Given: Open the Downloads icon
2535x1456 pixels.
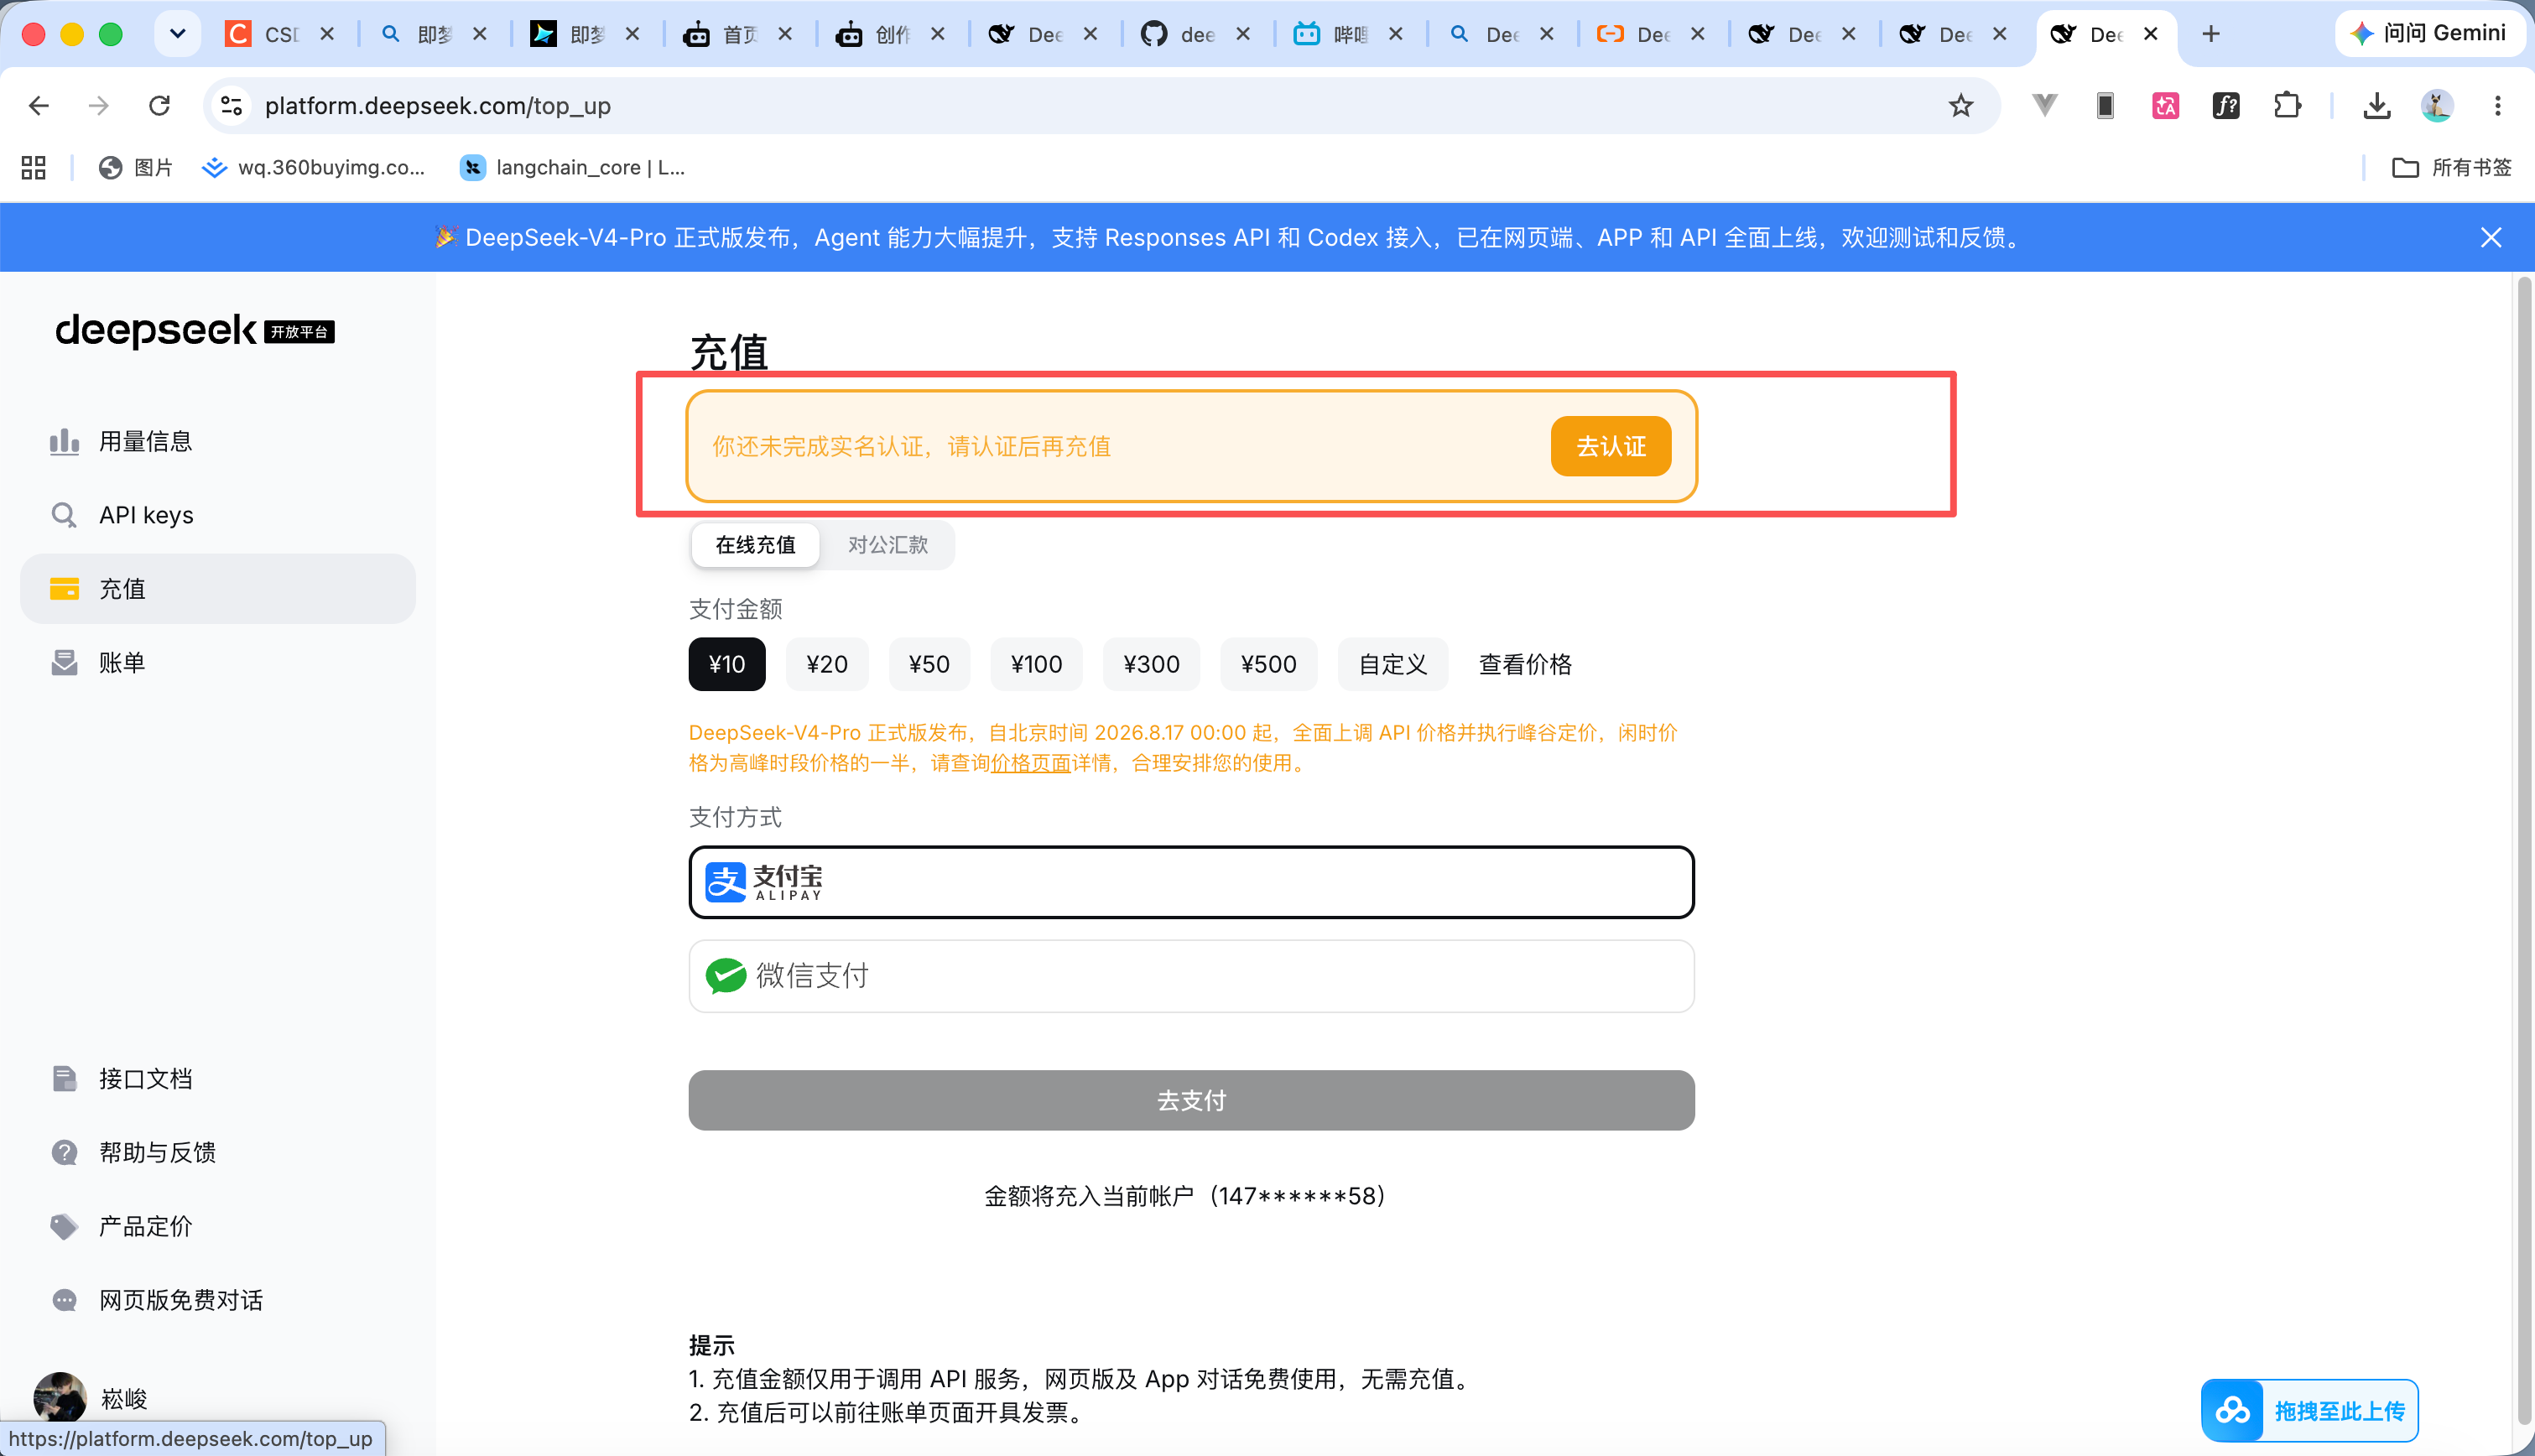Looking at the screenshot, I should [x=2376, y=105].
